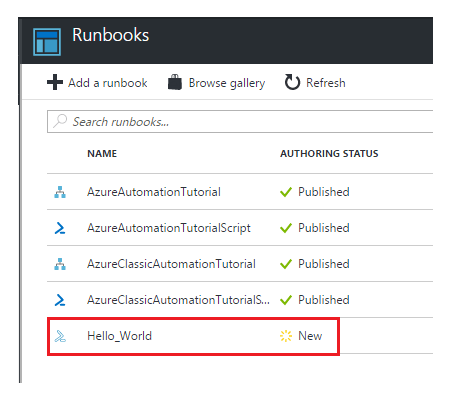Click the graphical runbook icon for AzureClassicAutomationTutorial
455x393 pixels.
[x=60, y=264]
